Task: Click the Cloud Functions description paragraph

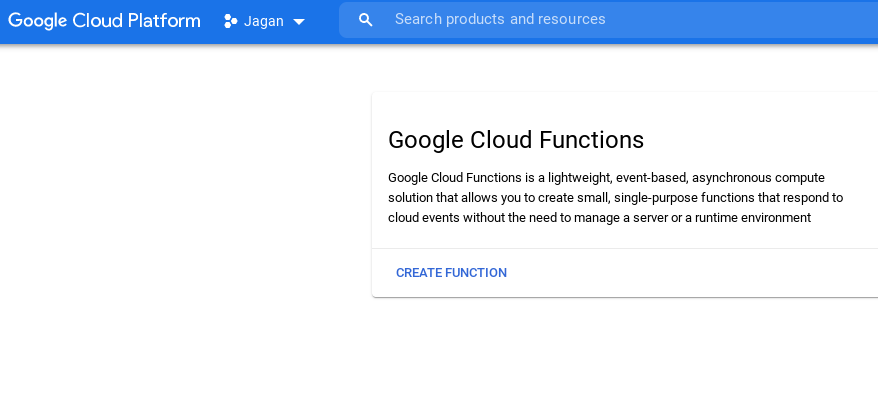Action: coord(615,197)
